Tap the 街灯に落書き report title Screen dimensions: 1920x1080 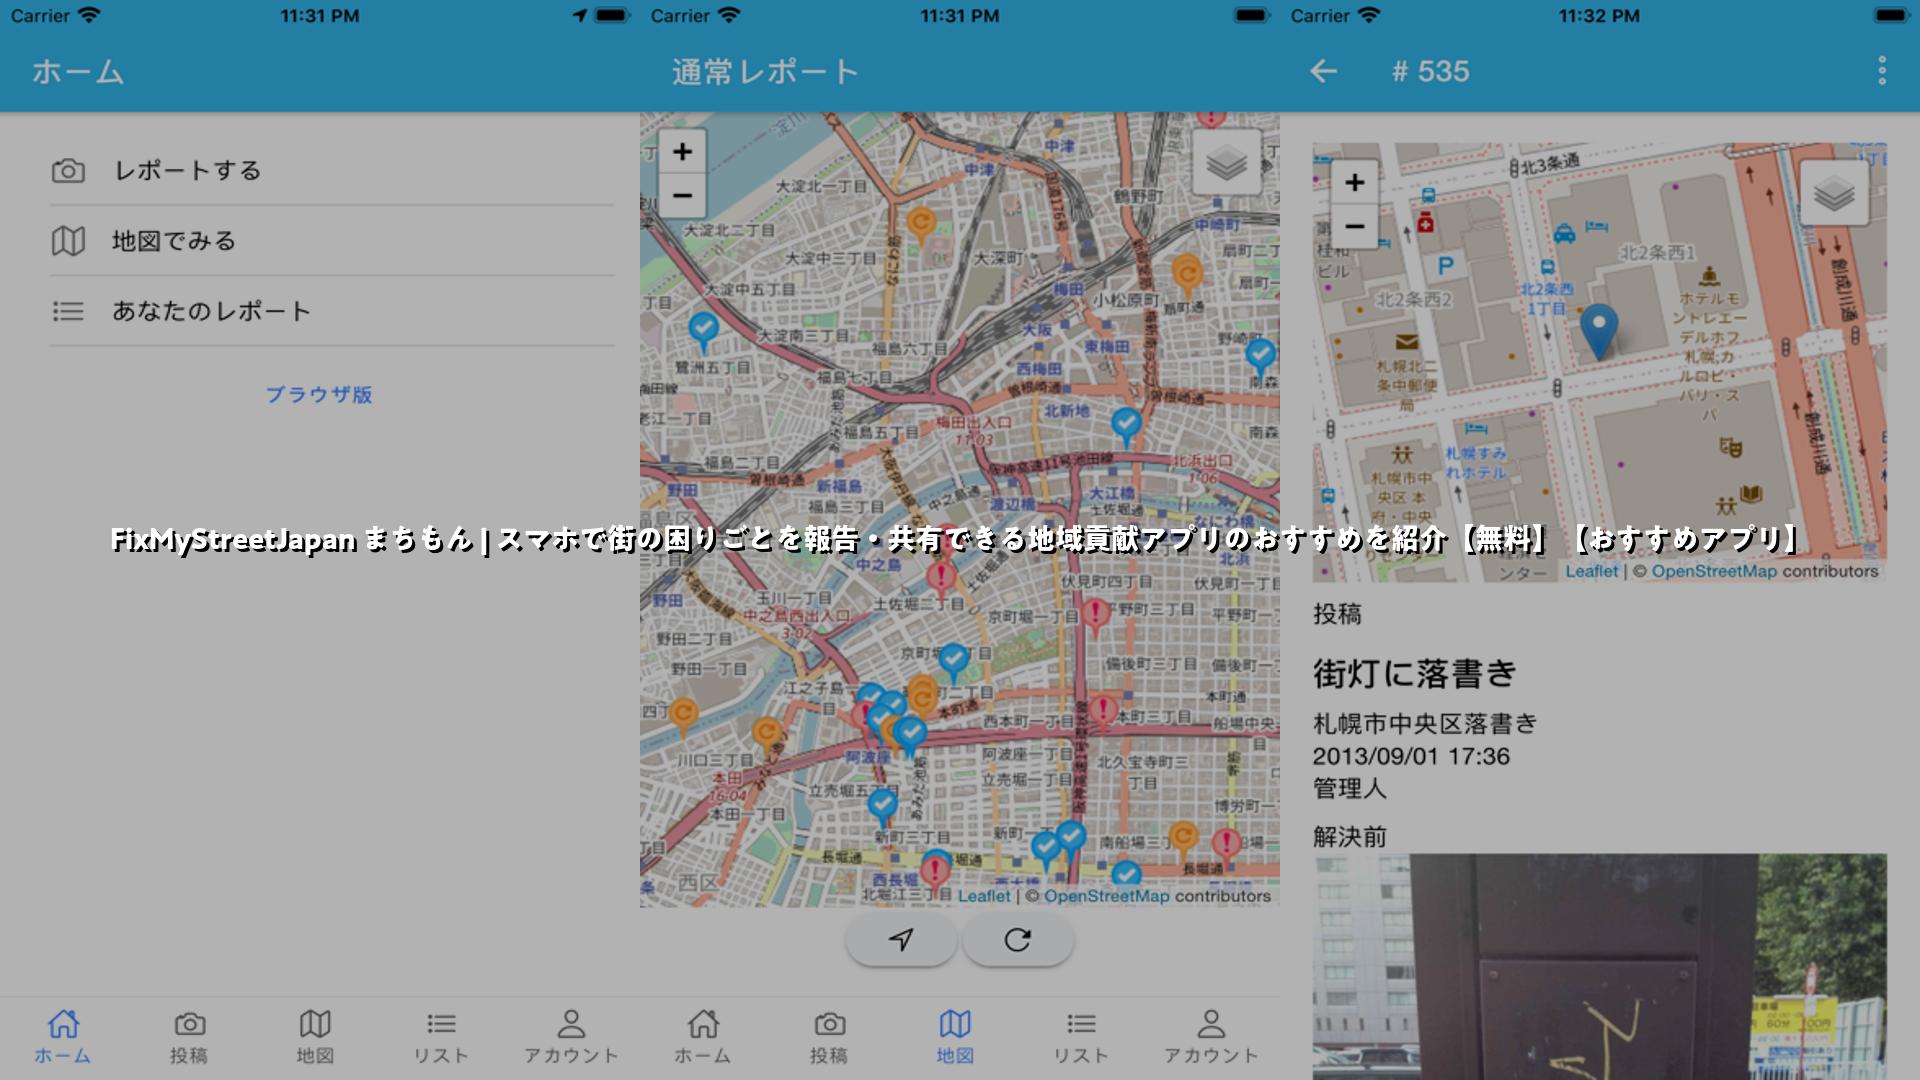(1414, 673)
